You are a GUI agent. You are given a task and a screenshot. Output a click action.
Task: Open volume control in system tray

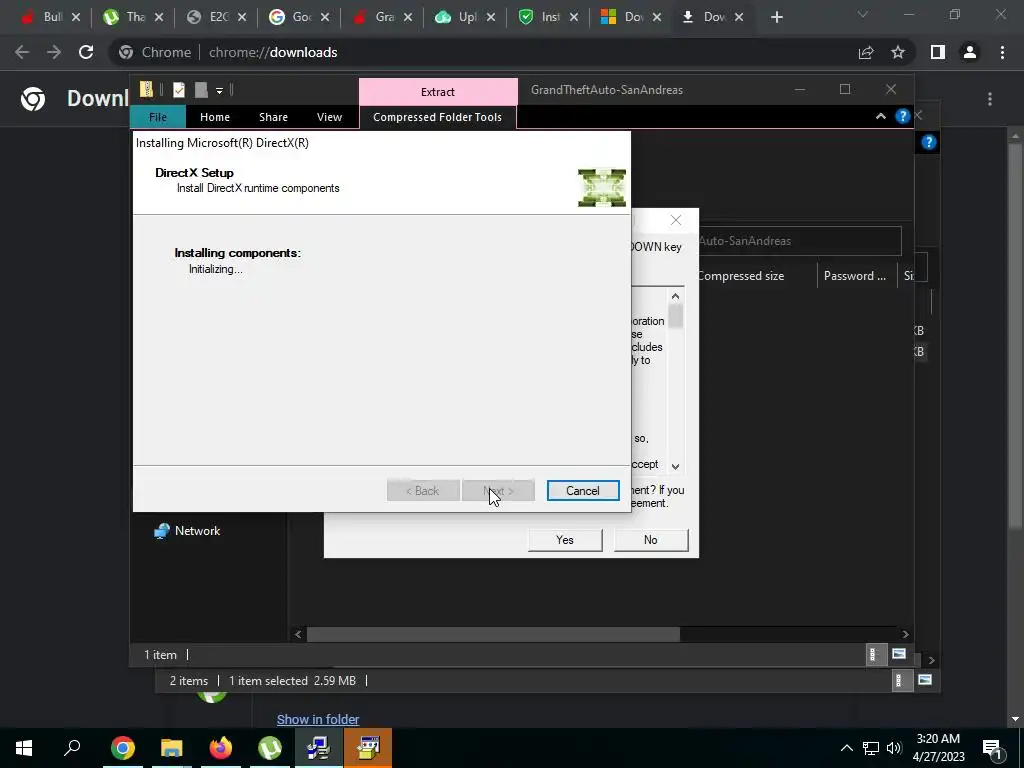coord(895,748)
